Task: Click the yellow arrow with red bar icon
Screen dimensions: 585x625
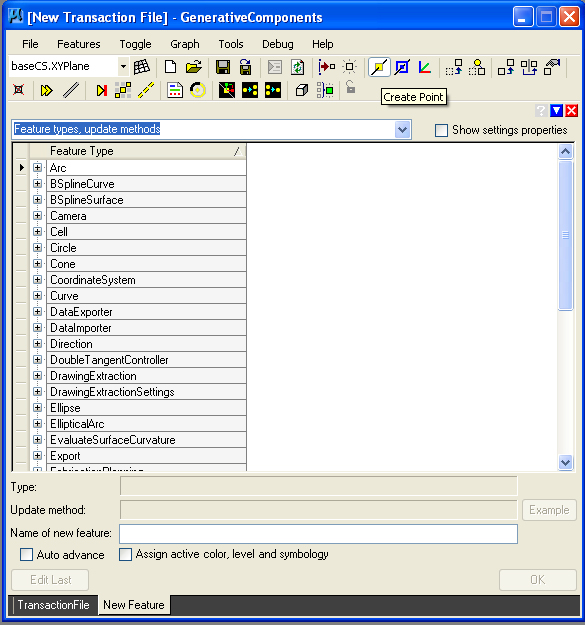Action: coord(101,90)
